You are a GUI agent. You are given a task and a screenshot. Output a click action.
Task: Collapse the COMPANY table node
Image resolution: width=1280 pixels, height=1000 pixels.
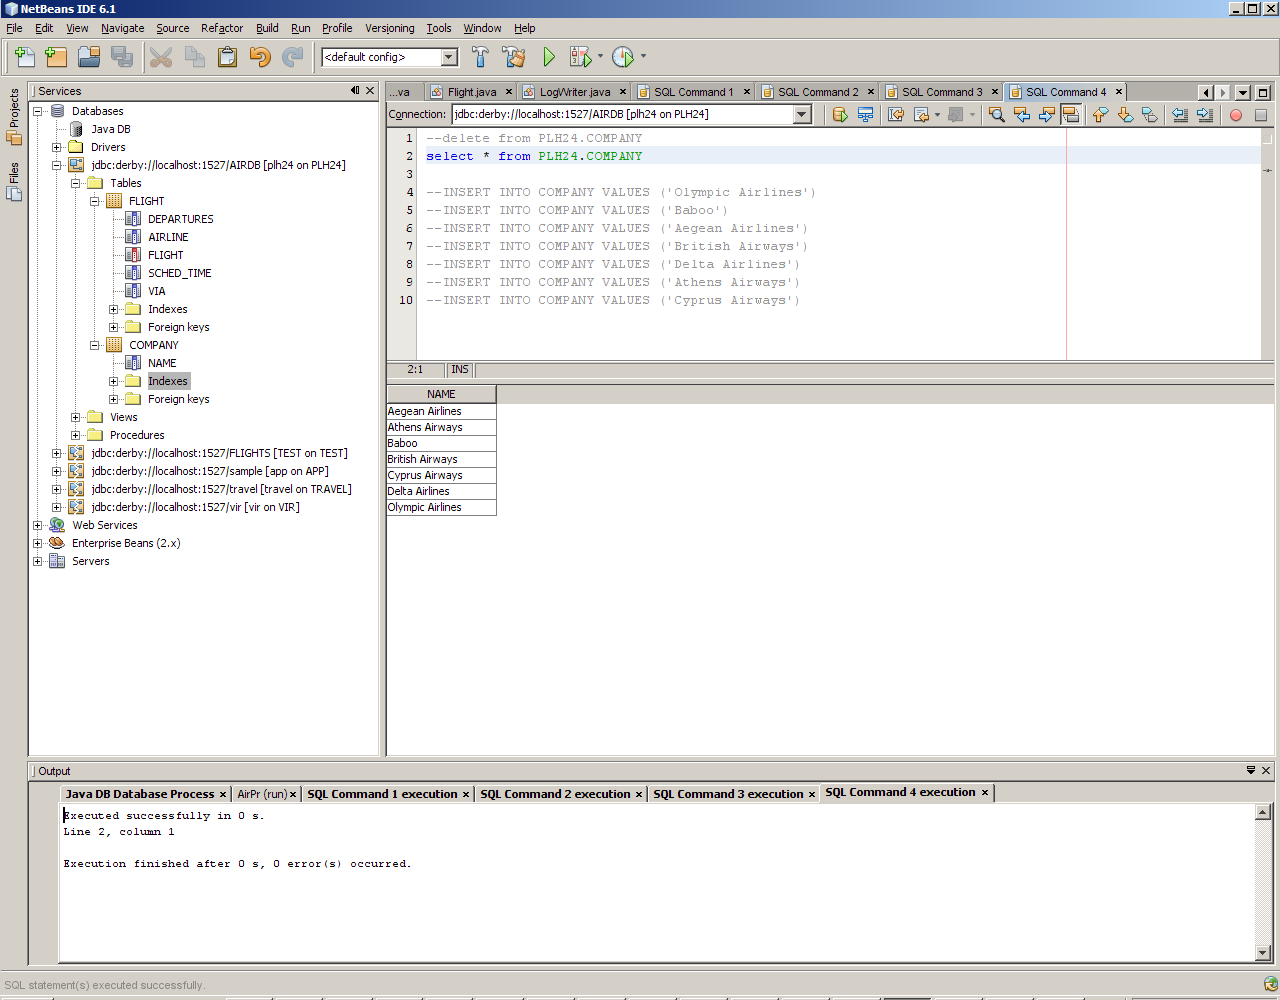point(95,345)
